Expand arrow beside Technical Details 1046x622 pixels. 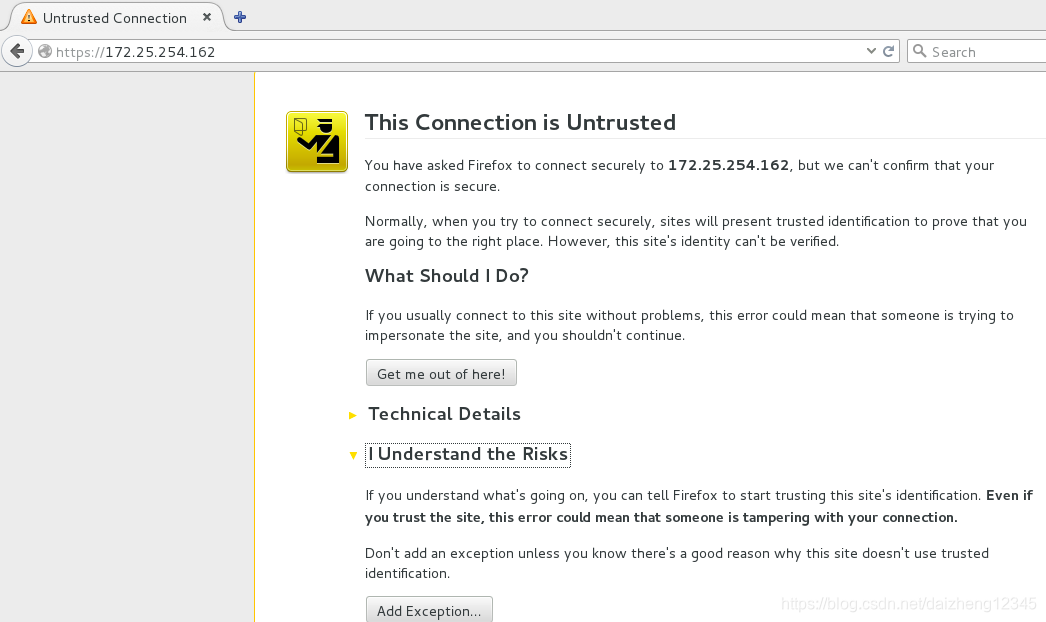coord(353,415)
